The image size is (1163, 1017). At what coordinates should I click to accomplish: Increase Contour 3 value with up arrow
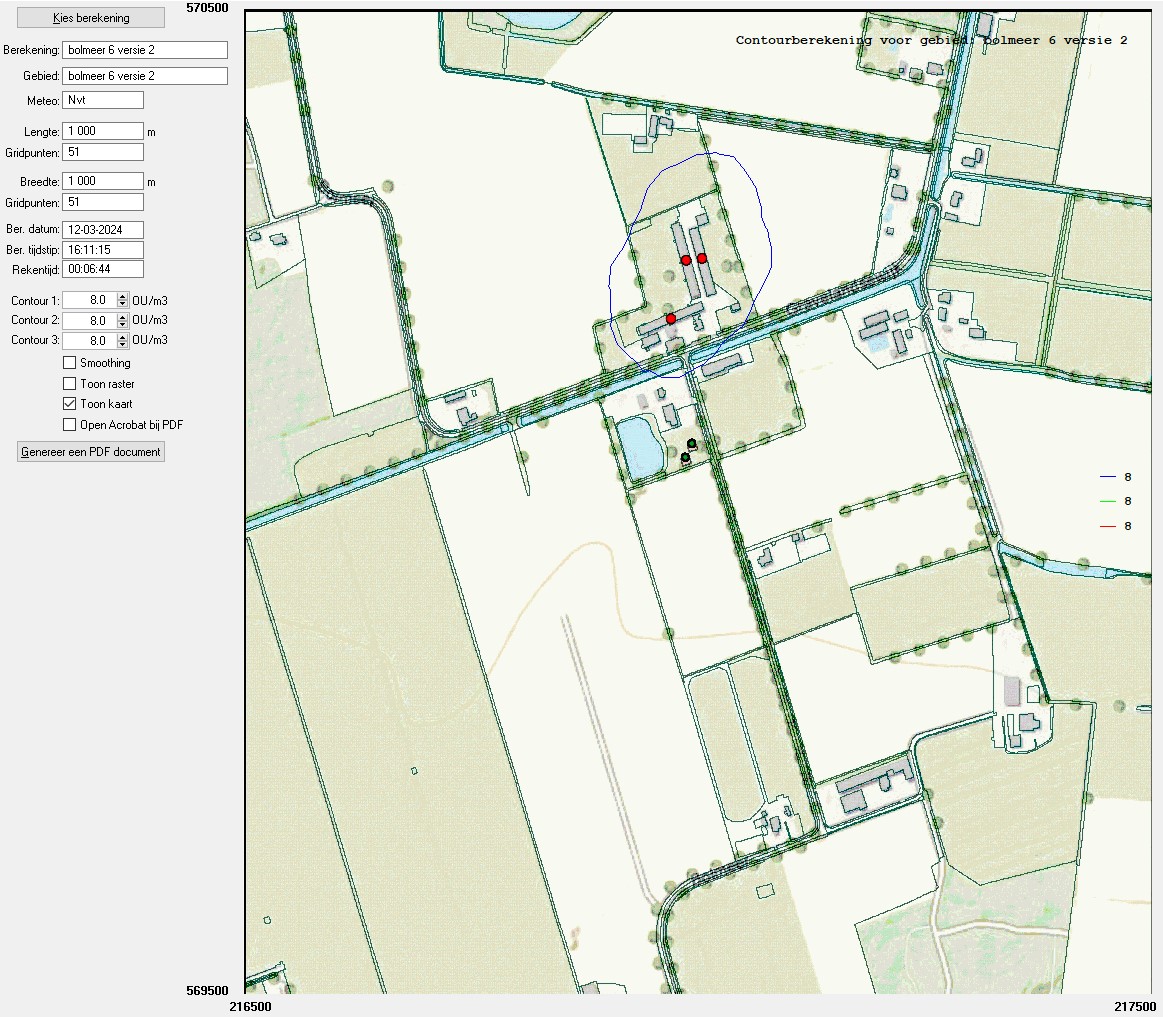pyautogui.click(x=123, y=337)
